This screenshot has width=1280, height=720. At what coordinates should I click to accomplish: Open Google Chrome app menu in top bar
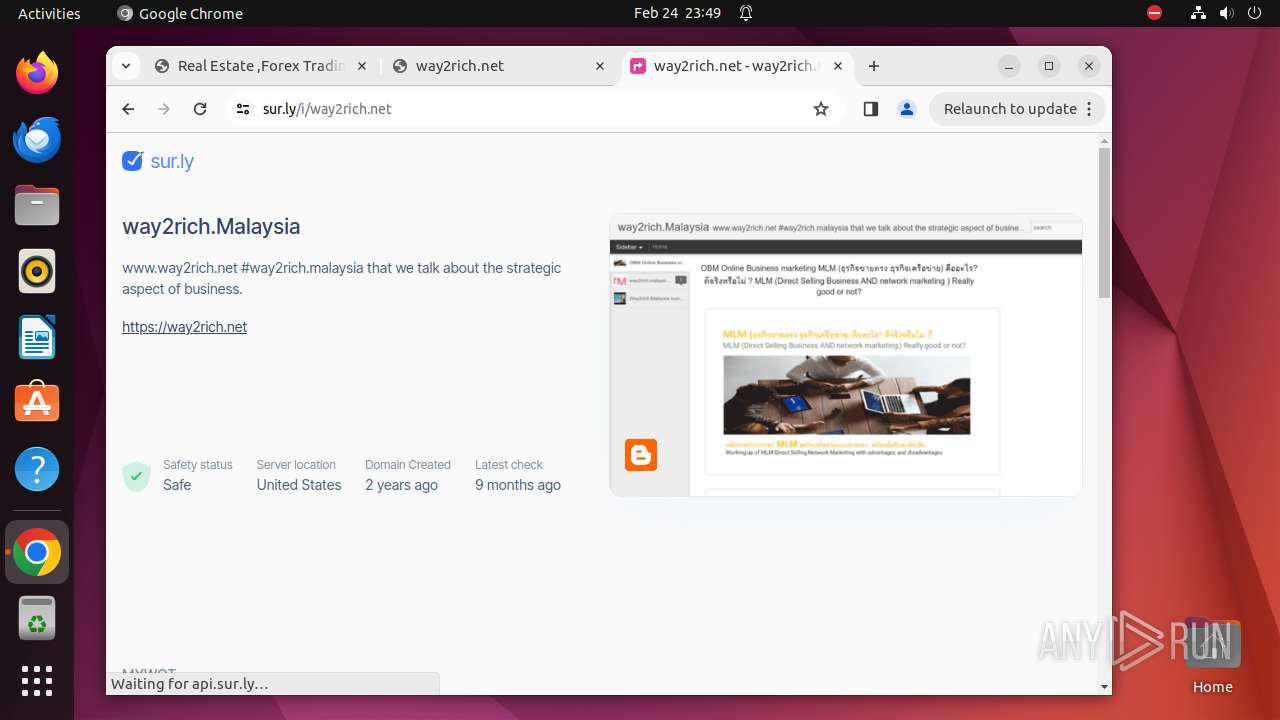pyautogui.click(x=180, y=13)
